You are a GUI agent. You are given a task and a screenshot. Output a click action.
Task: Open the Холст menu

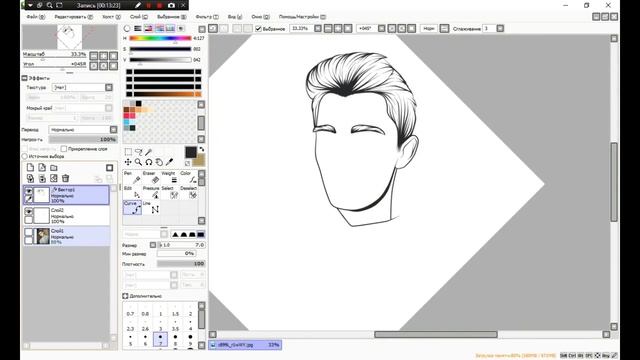pyautogui.click(x=111, y=17)
